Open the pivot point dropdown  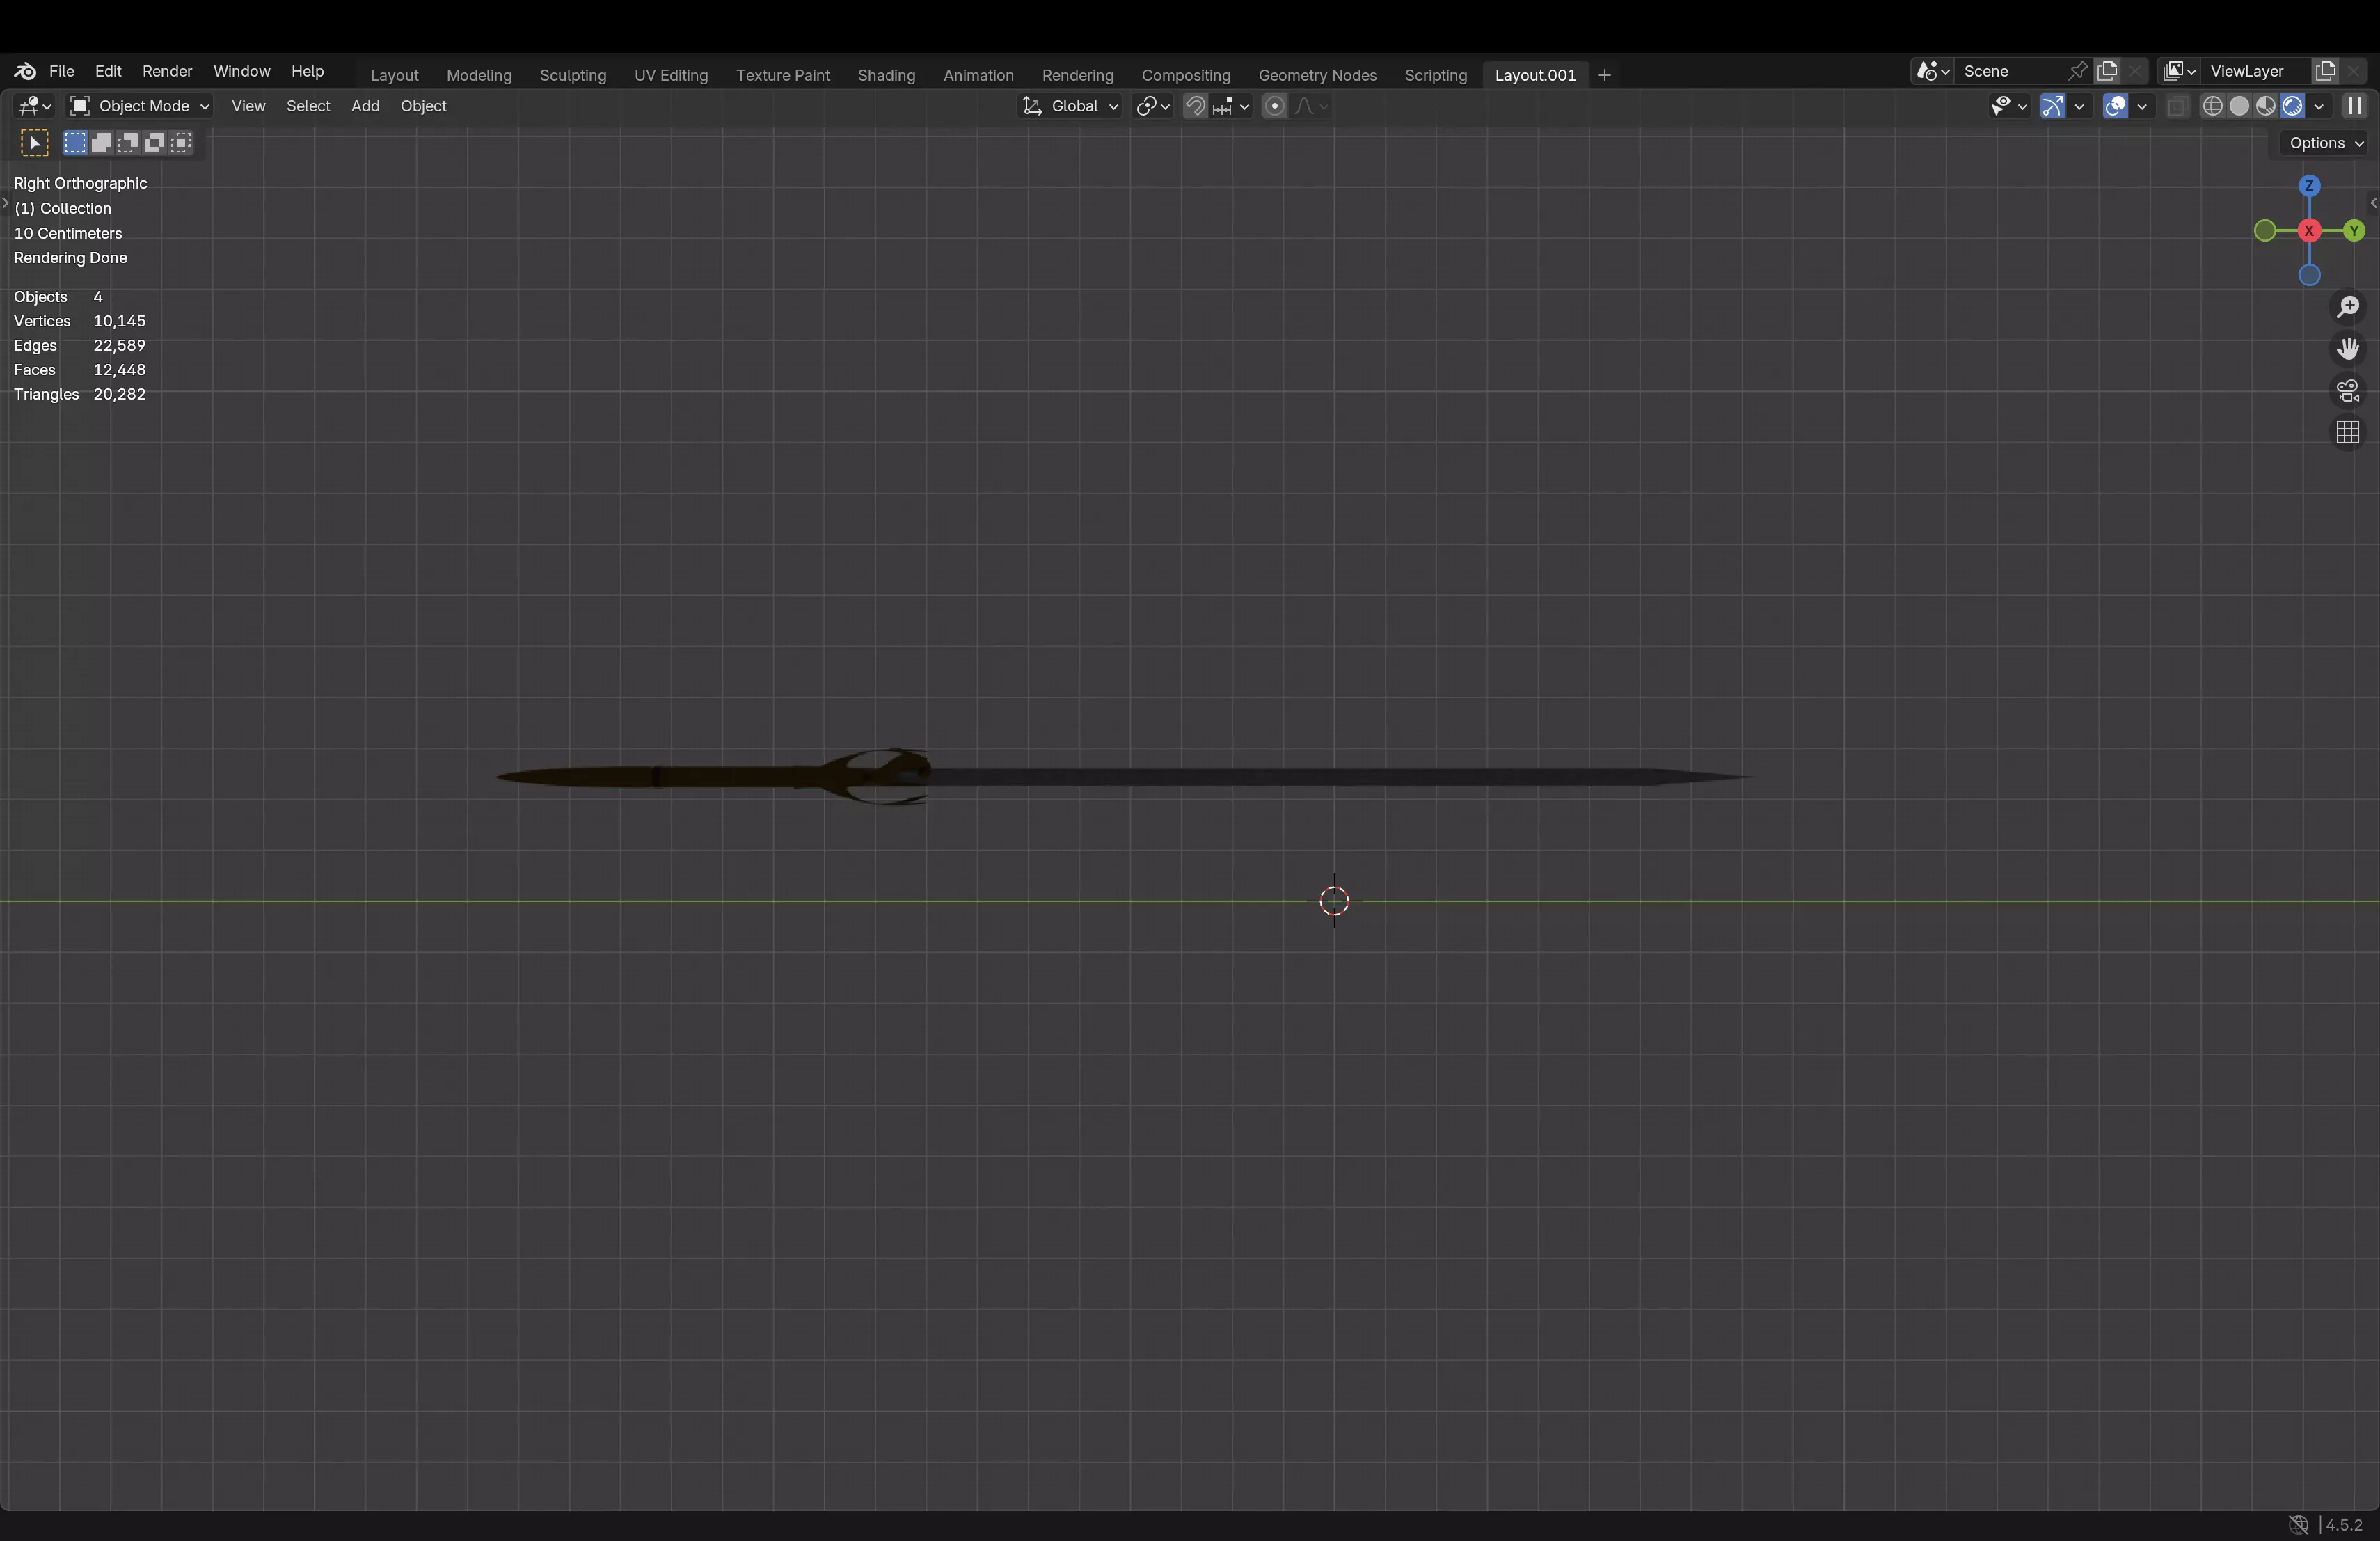click(1153, 106)
